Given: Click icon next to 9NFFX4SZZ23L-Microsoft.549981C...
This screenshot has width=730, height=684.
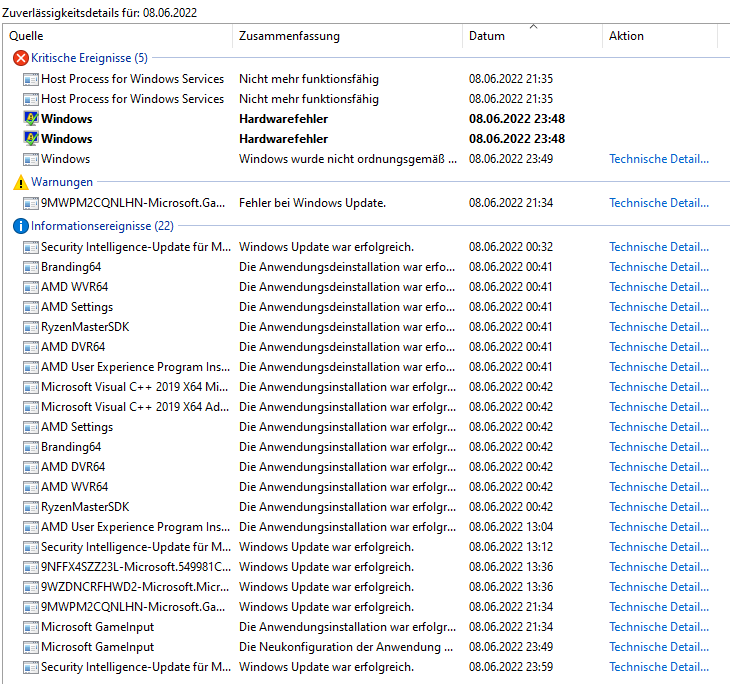Looking at the screenshot, I should tap(31, 568).
